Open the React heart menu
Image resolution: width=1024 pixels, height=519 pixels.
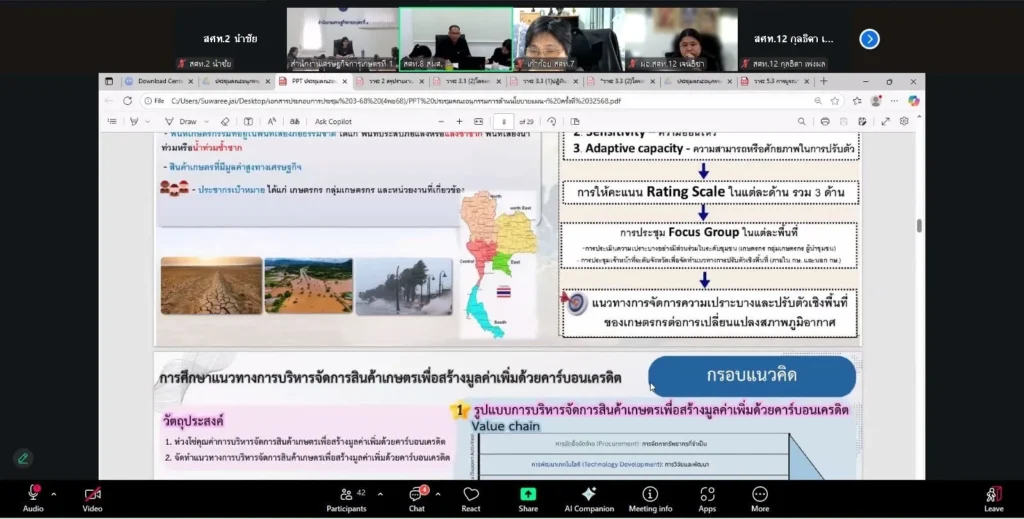470,495
